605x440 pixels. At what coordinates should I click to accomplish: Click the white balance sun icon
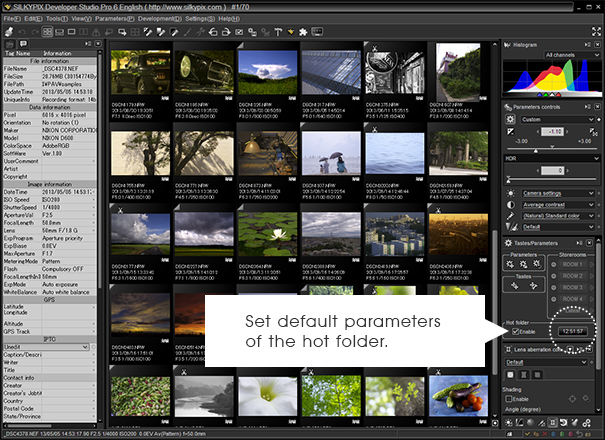510,193
